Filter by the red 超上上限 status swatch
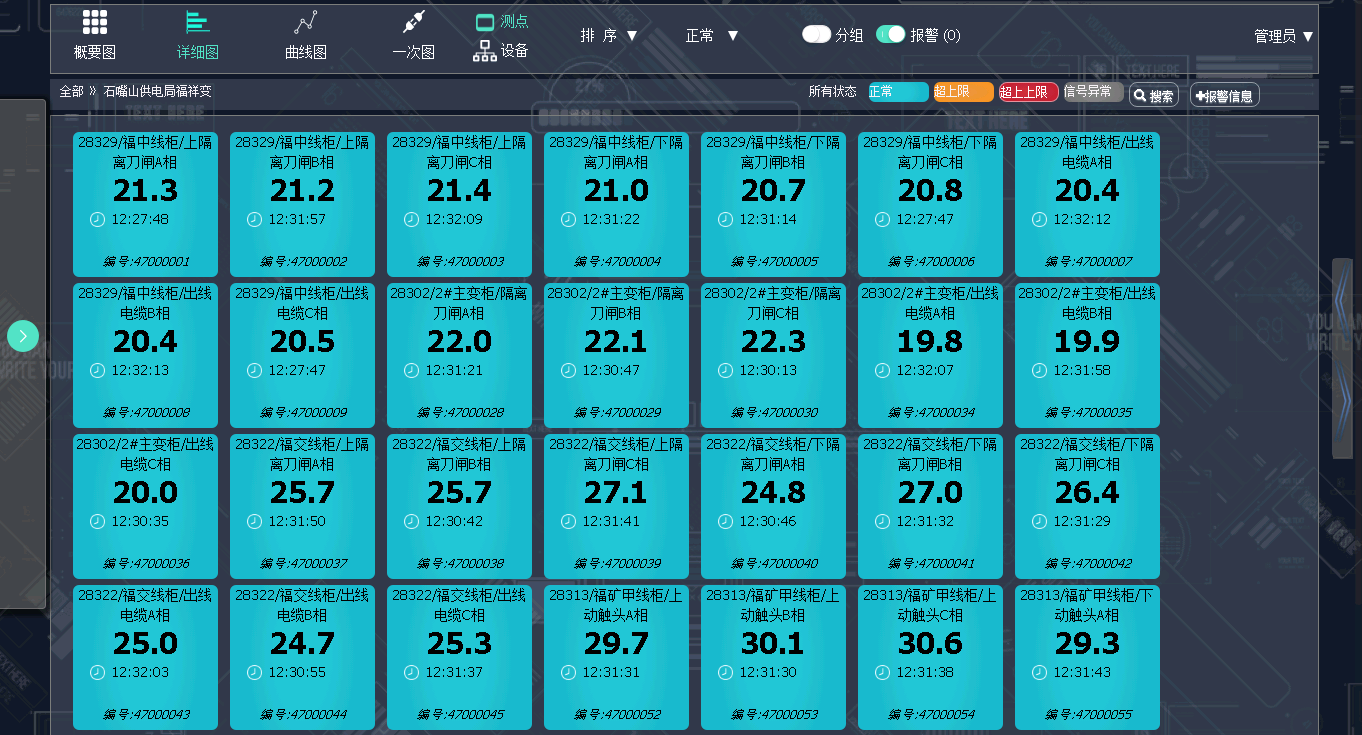1362x735 pixels. pos(1029,92)
